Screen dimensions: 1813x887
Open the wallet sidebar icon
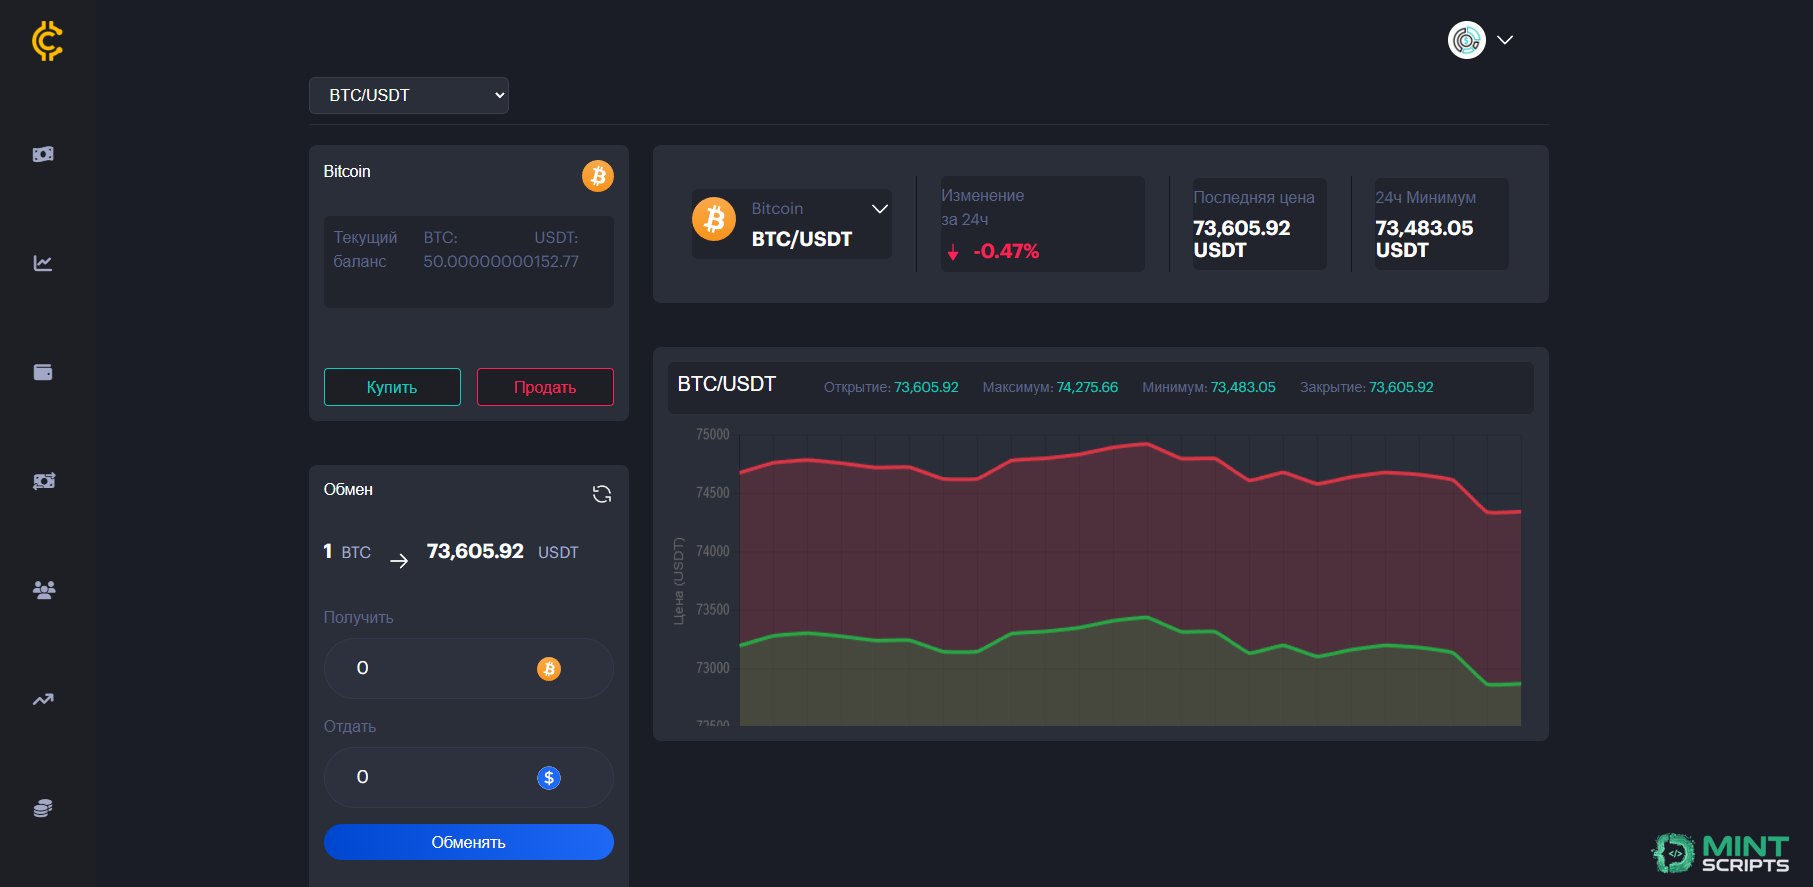tap(43, 372)
